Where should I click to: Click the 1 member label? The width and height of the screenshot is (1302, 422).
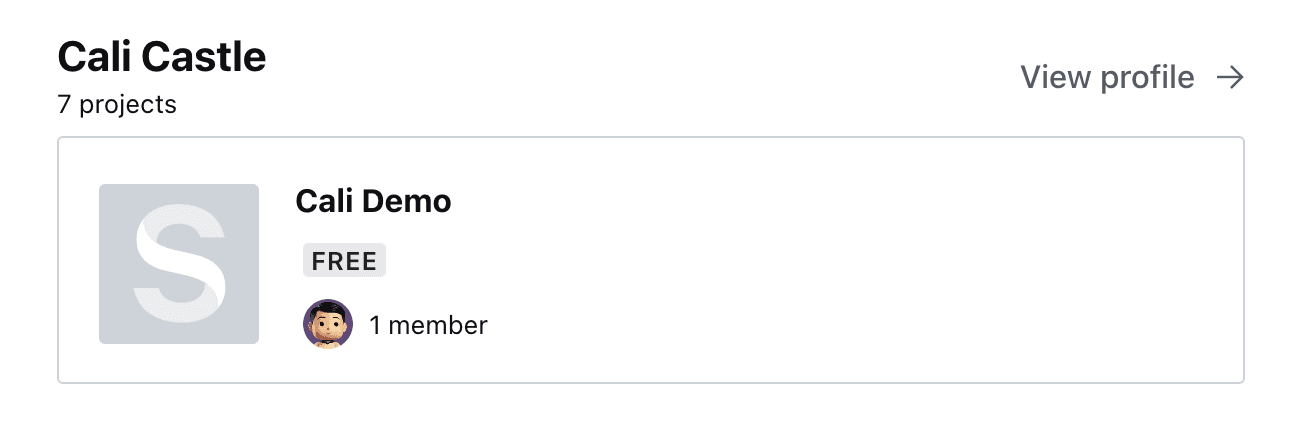point(428,325)
